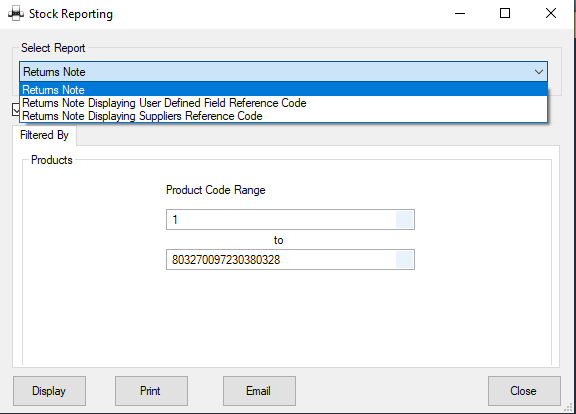Screen dimensions: 576x414
Task: Click the Close button at the bottom right
Action: click(524, 391)
